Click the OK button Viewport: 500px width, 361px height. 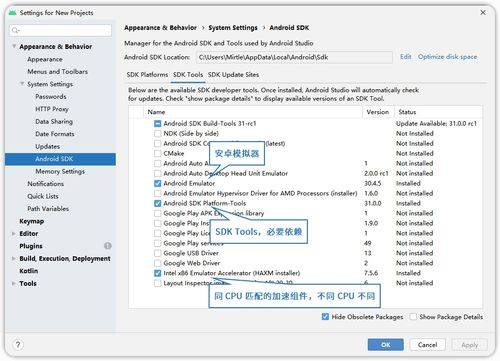(x=385, y=345)
